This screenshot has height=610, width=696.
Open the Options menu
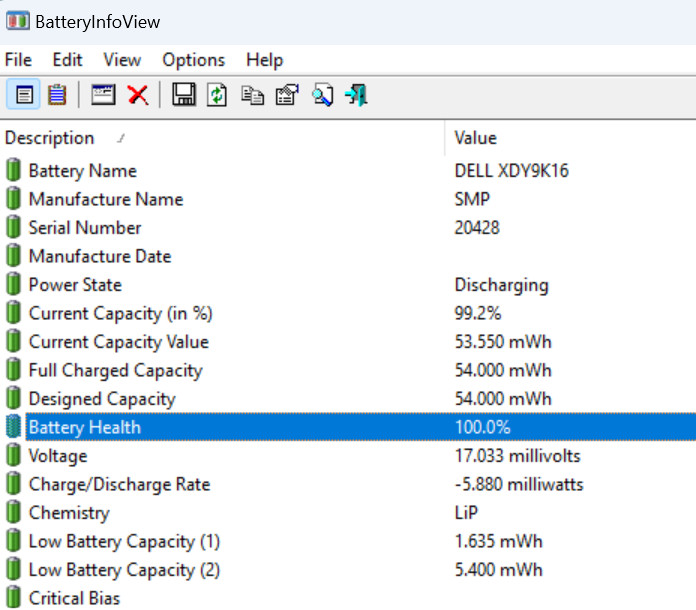coord(193,60)
